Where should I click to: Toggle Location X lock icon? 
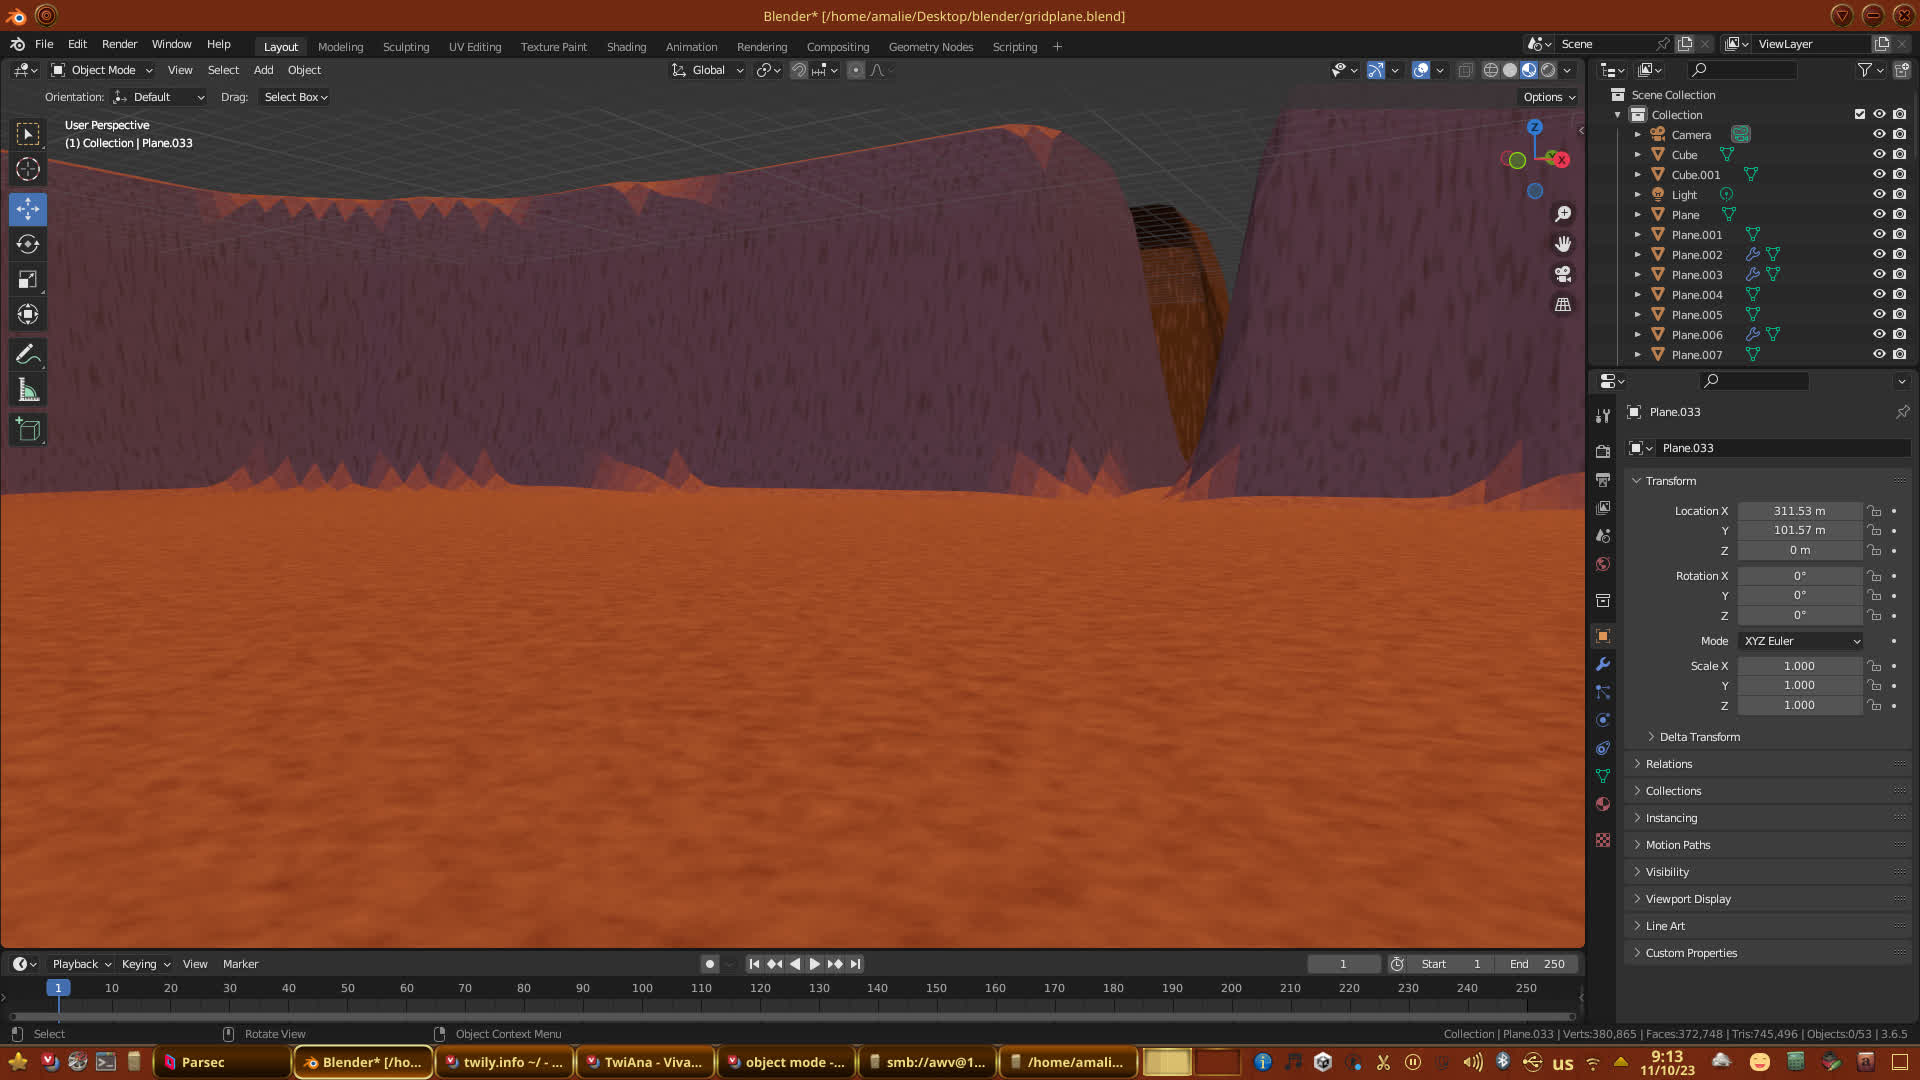pos(1874,511)
